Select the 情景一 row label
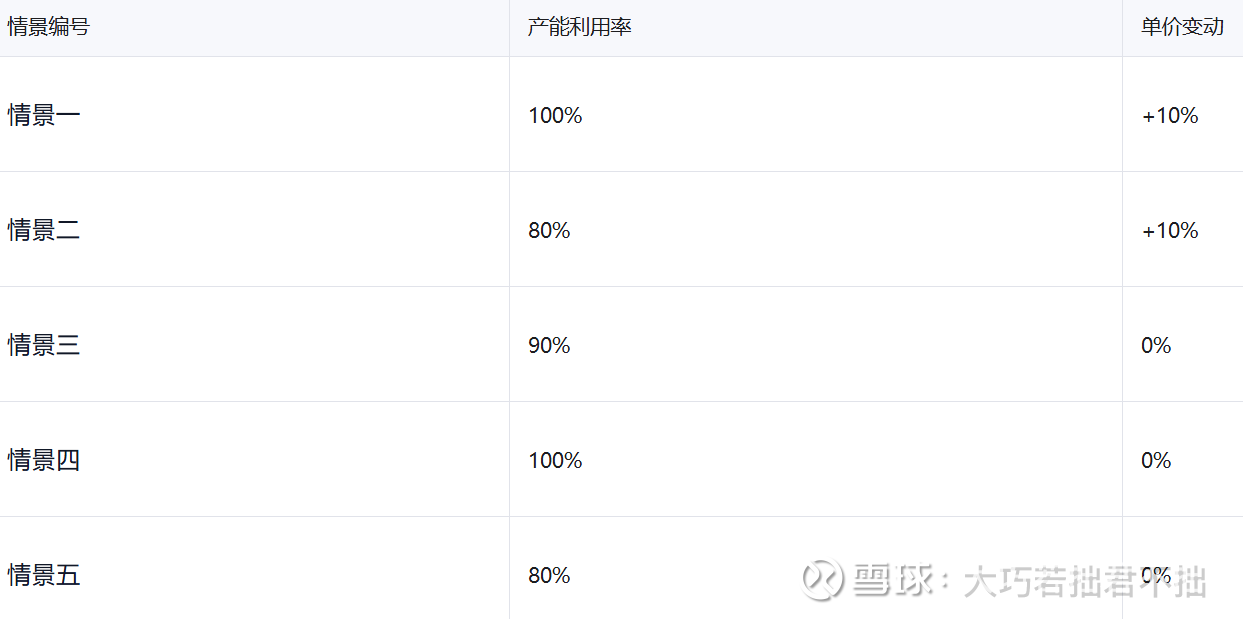This screenshot has height=619, width=1243. click(44, 115)
